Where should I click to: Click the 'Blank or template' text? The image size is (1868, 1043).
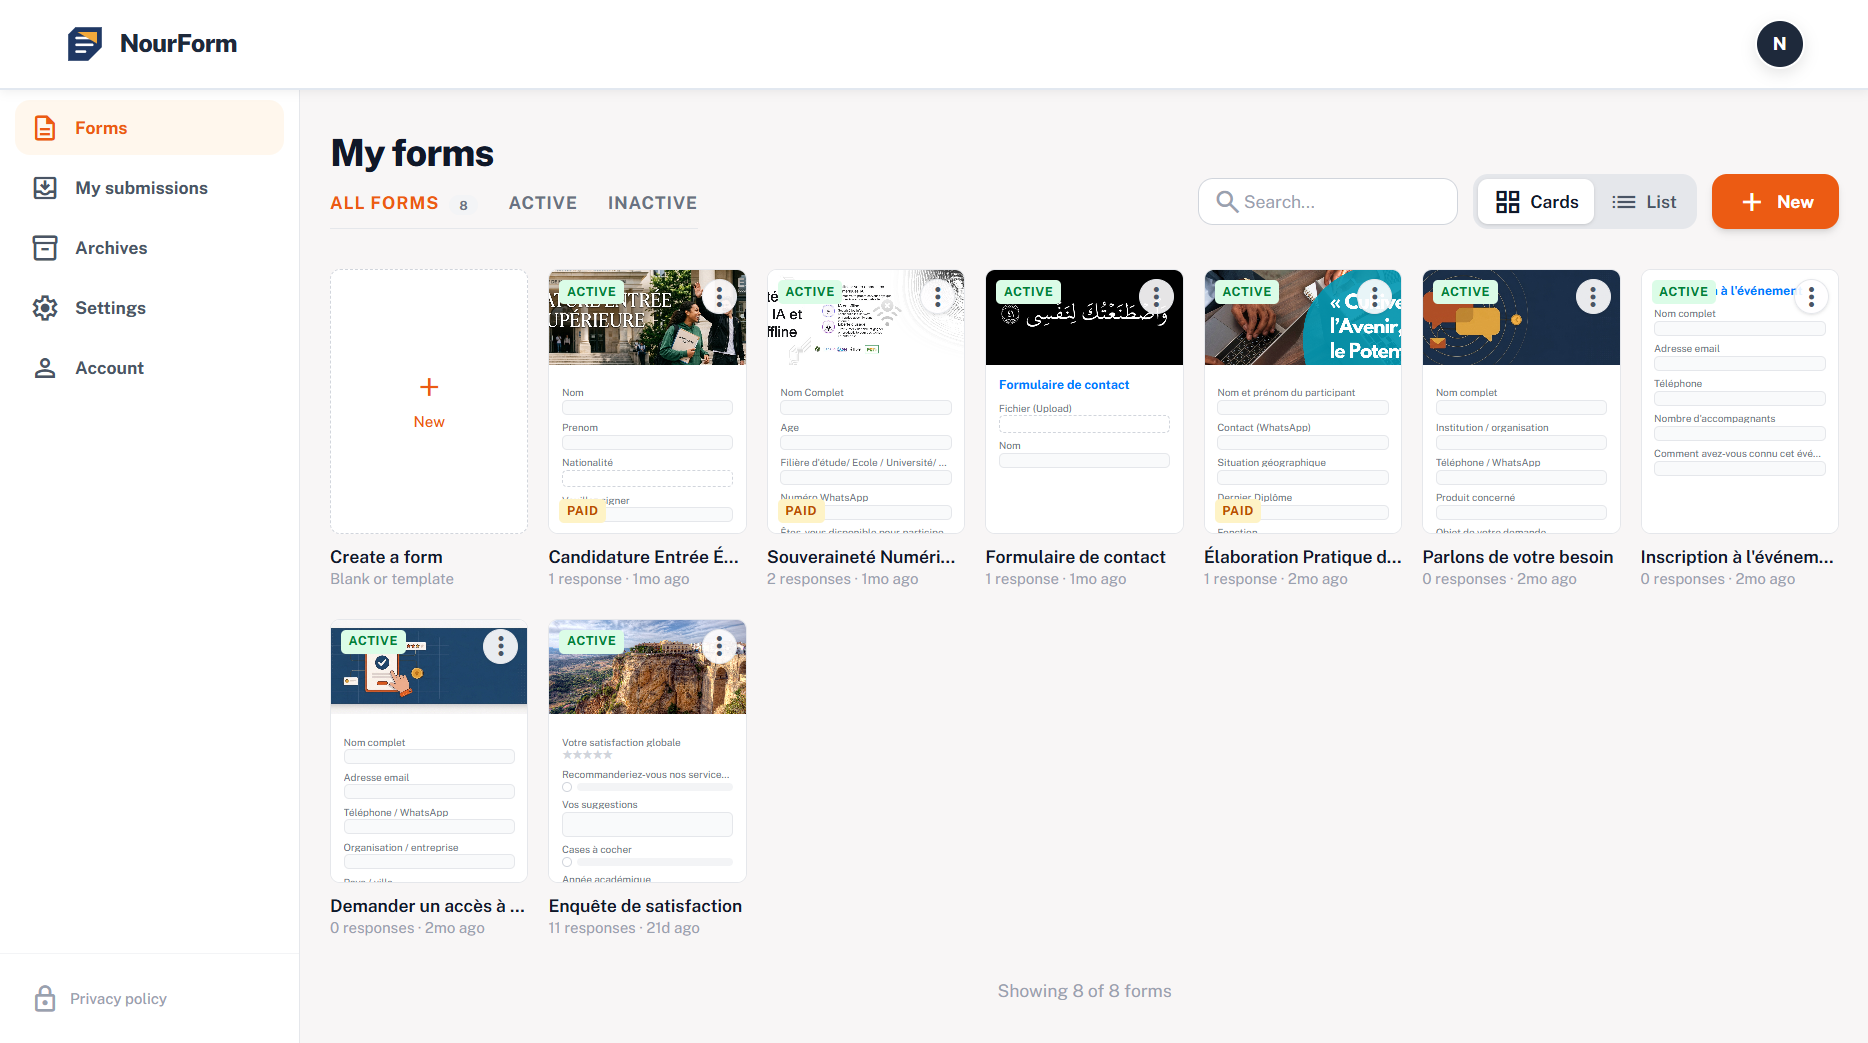point(392,579)
